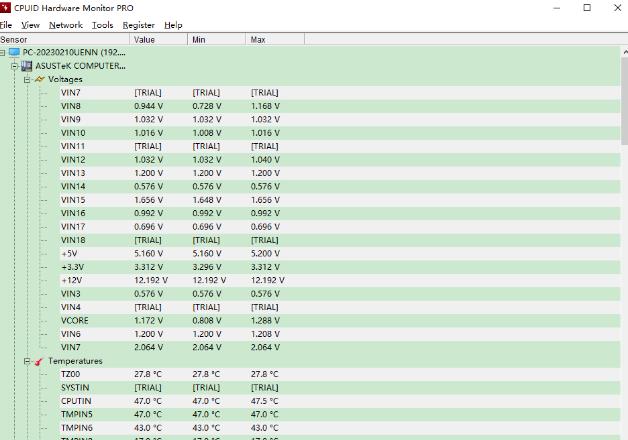Select the VIN3 sensor row
This screenshot has height=440, width=628.
click(x=340, y=294)
